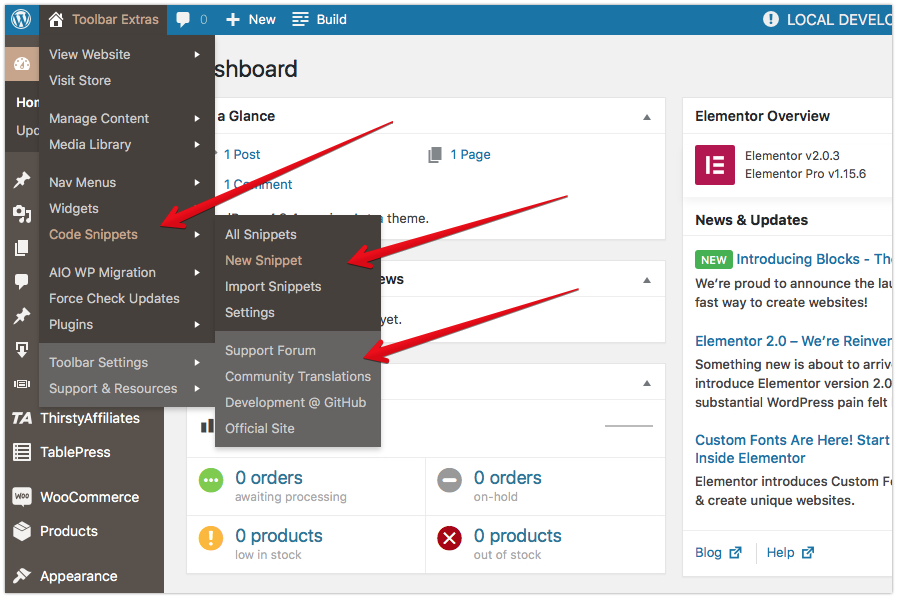Click the WooCommerce Woo icon
This screenshot has height=598, width=897.
22,497
